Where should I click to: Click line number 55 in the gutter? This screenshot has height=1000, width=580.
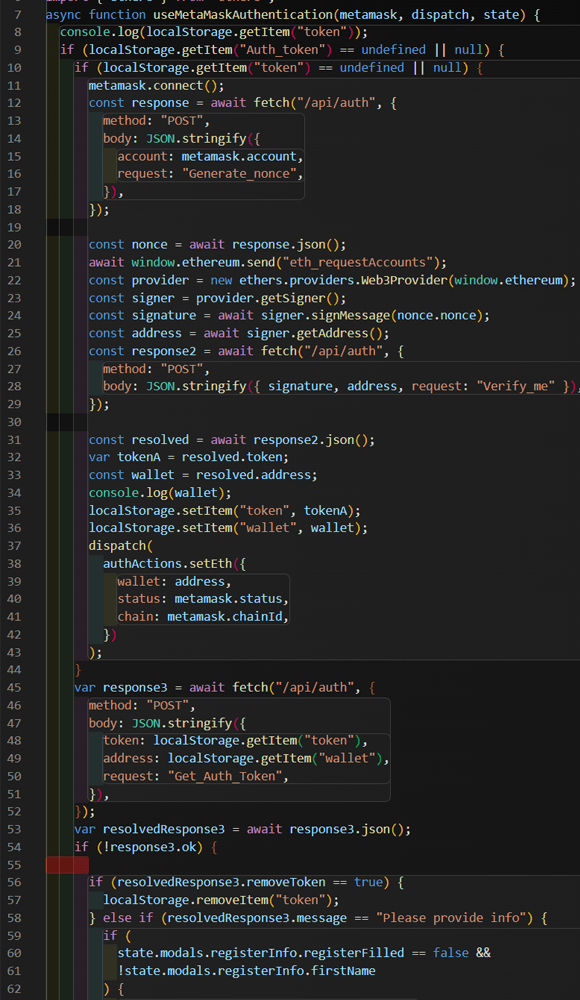[14, 865]
